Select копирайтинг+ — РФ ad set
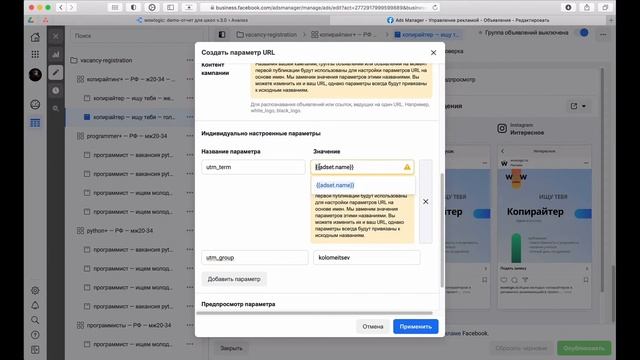The height and width of the screenshot is (360, 640). [x=130, y=79]
